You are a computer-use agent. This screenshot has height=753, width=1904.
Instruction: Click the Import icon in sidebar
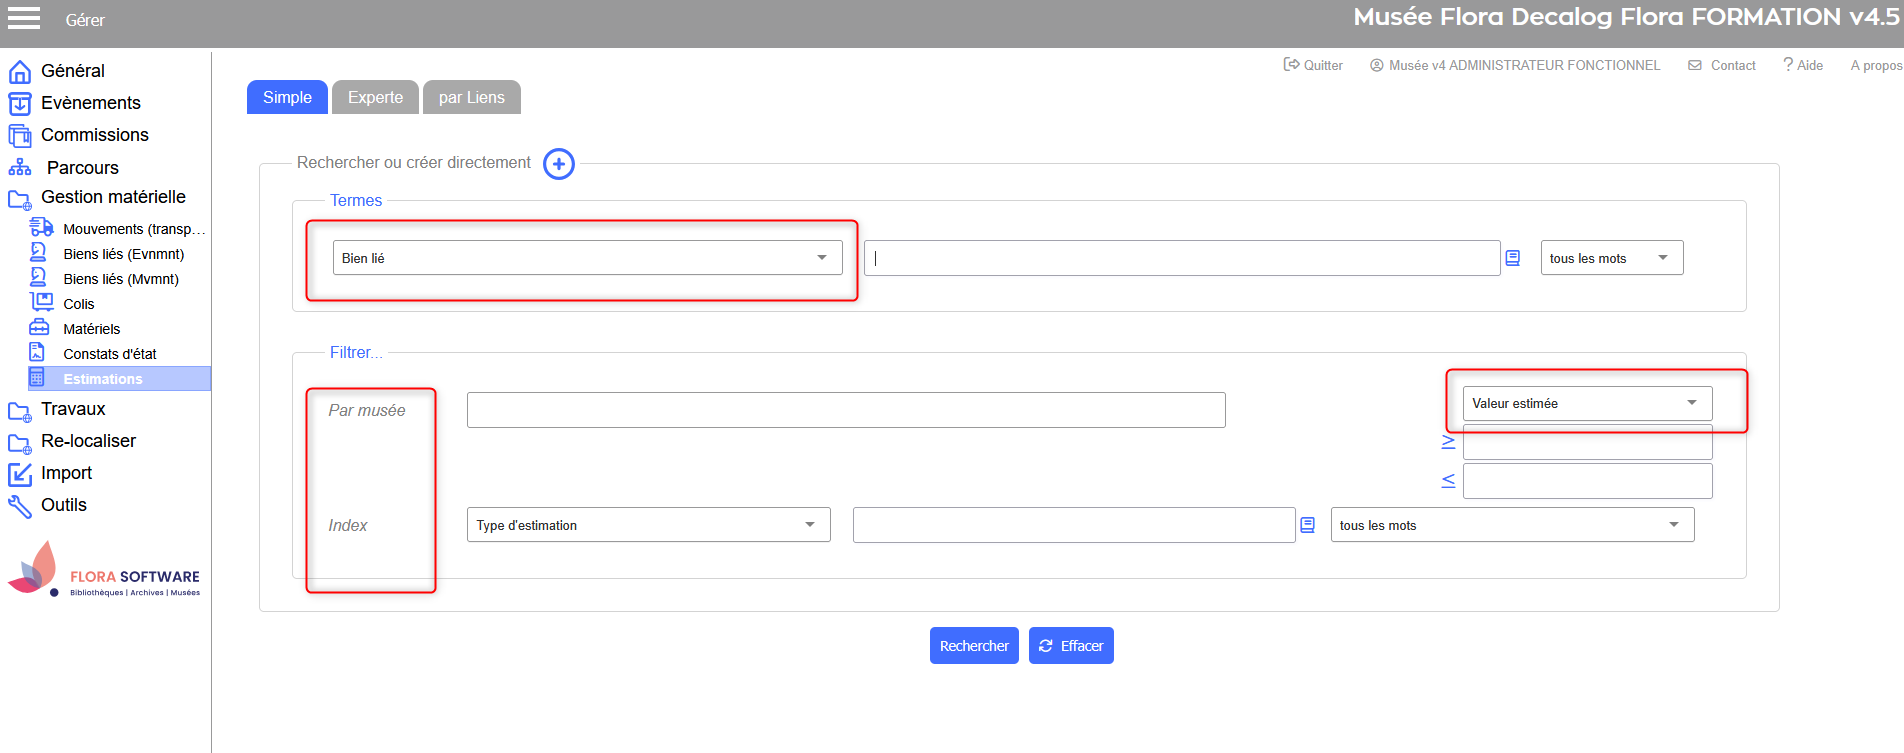[x=20, y=474]
